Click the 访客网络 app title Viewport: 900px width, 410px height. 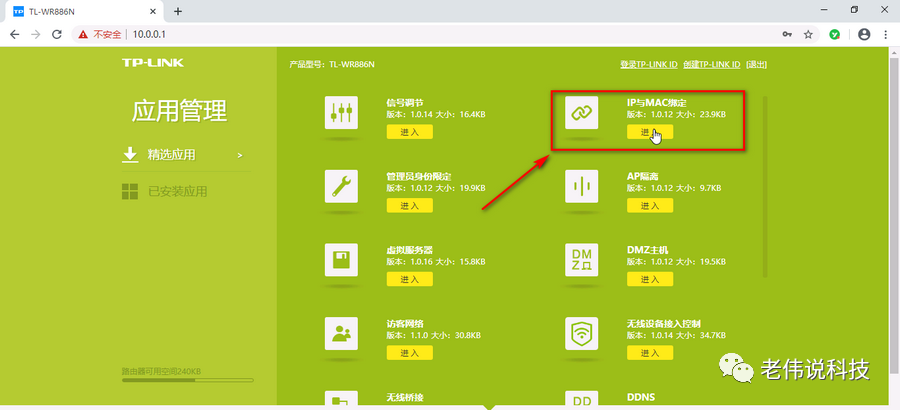pos(405,323)
